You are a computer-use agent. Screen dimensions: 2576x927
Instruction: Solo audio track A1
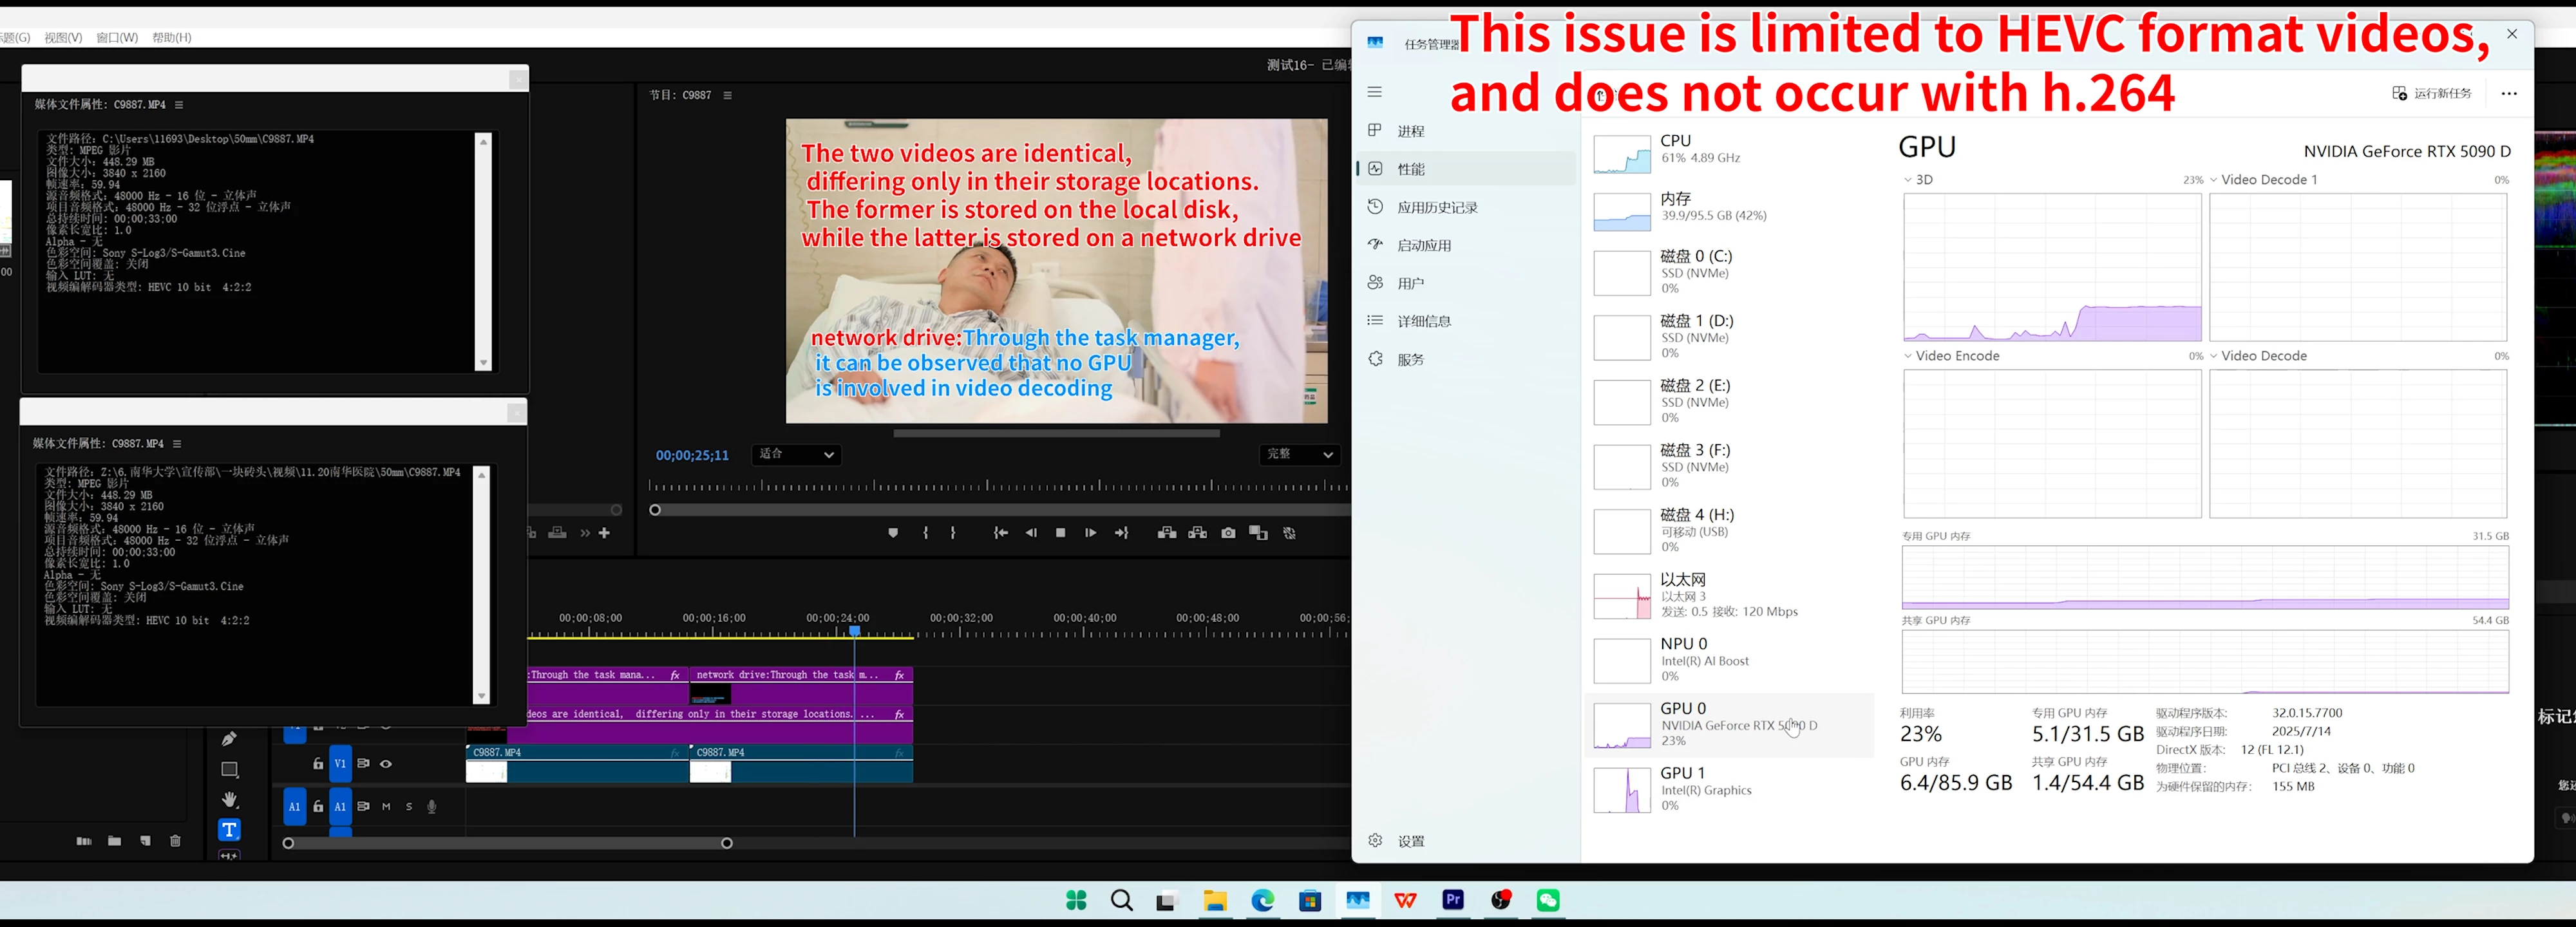[x=409, y=807]
